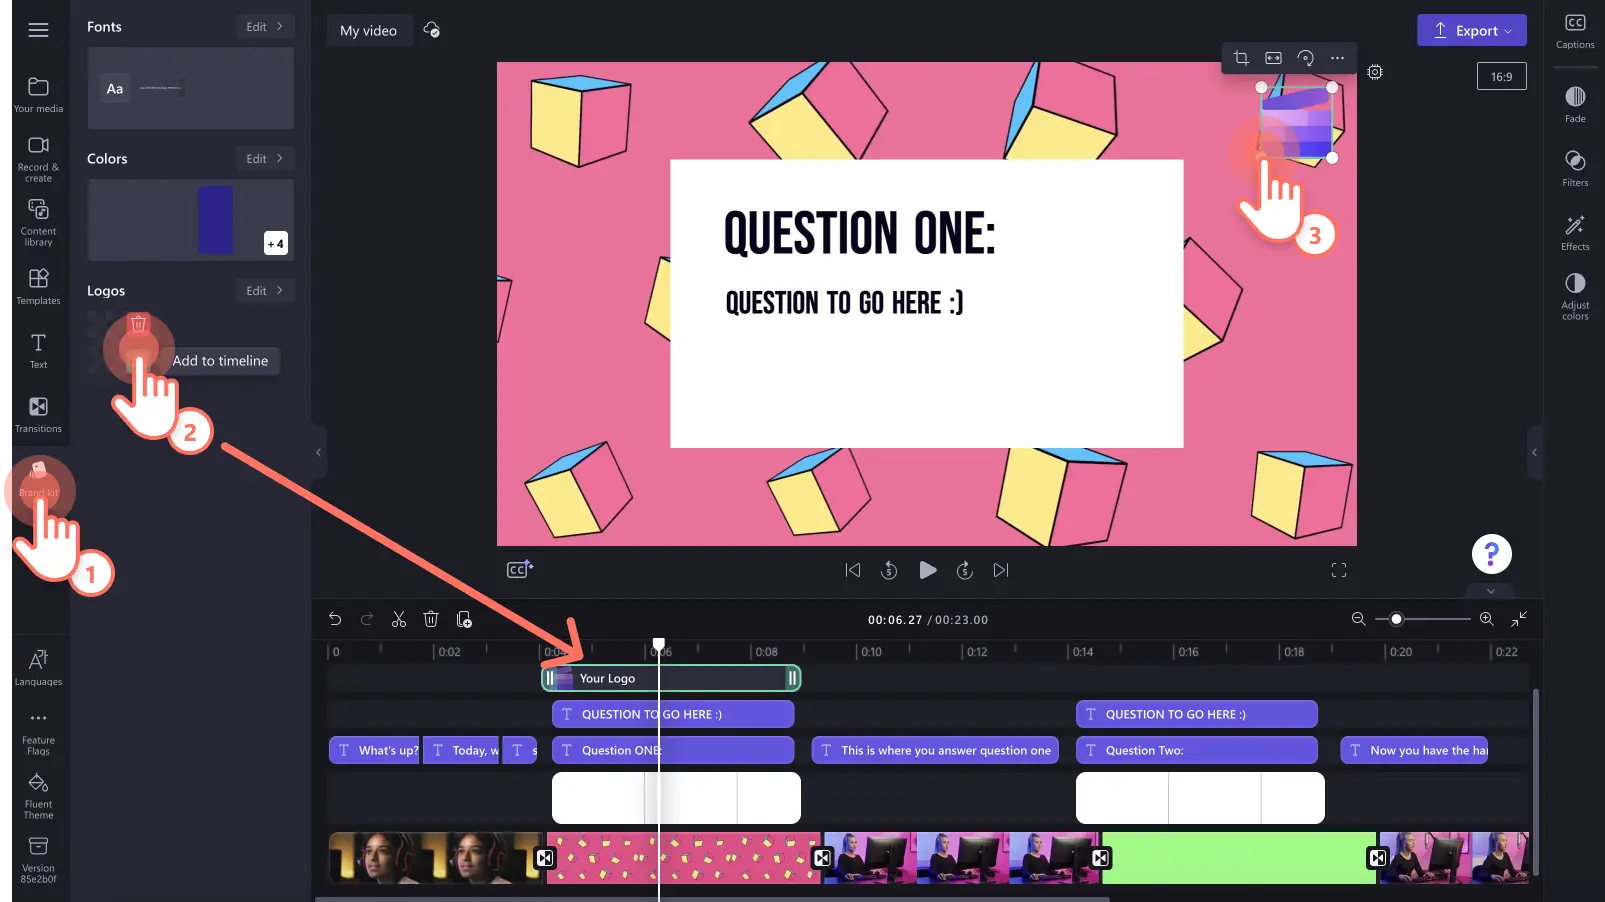Click Add to timeline button

pos(220,361)
